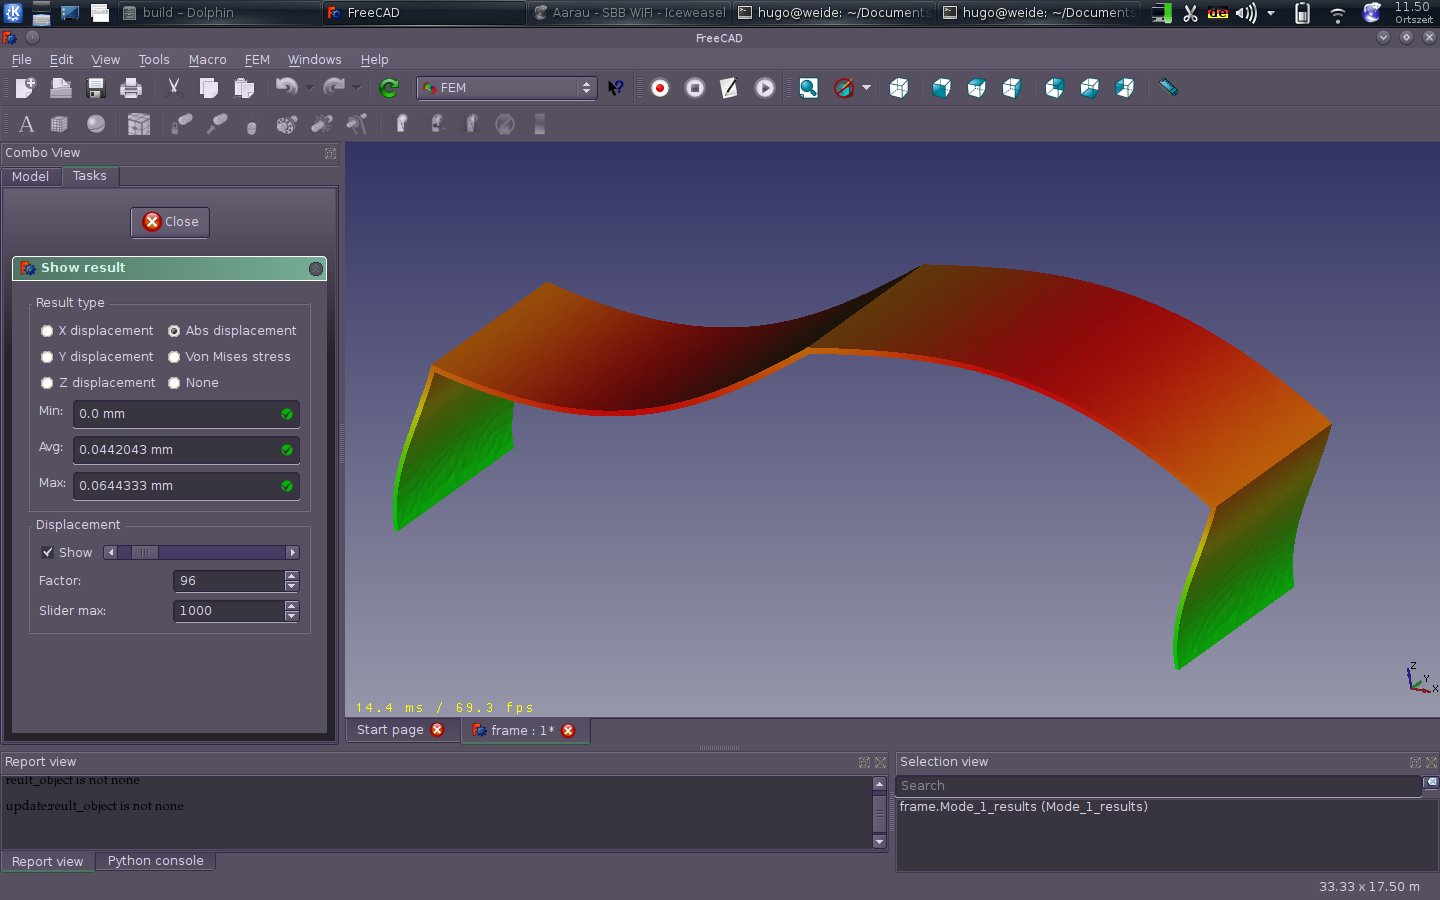Select X displacement result type
Screen dimensions: 1440x900
point(97,330)
